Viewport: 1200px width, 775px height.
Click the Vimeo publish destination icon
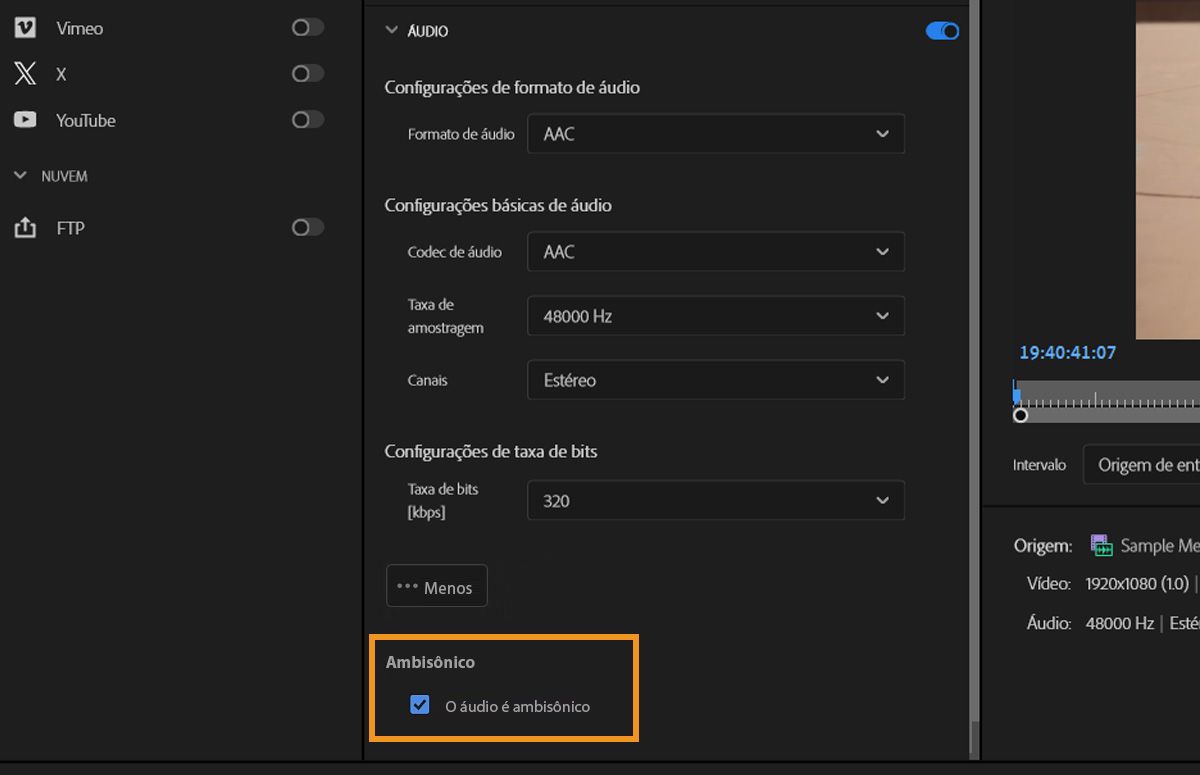(25, 27)
